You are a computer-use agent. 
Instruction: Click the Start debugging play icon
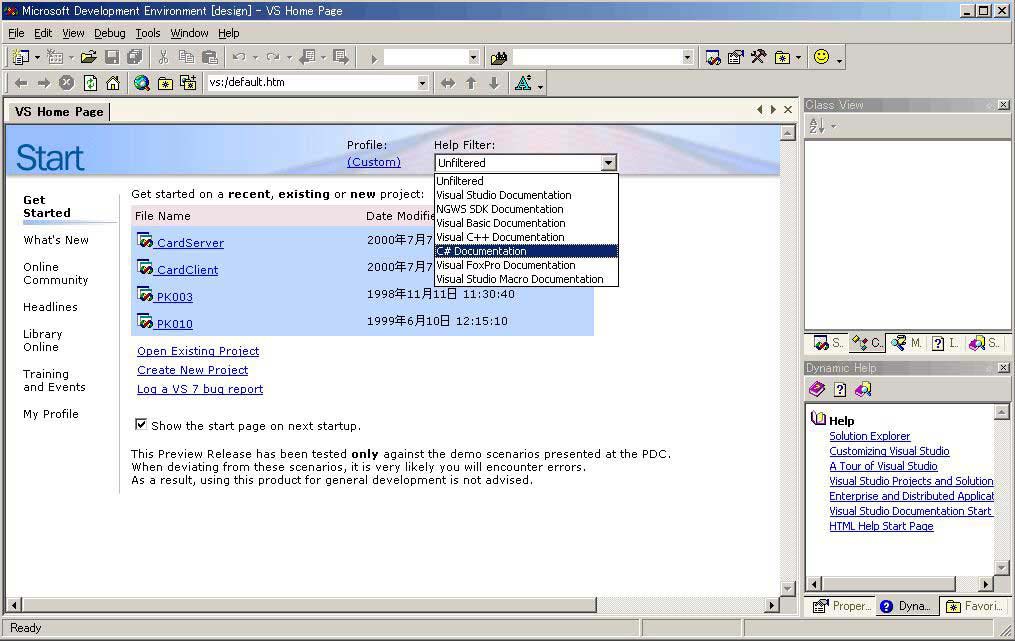pos(374,58)
